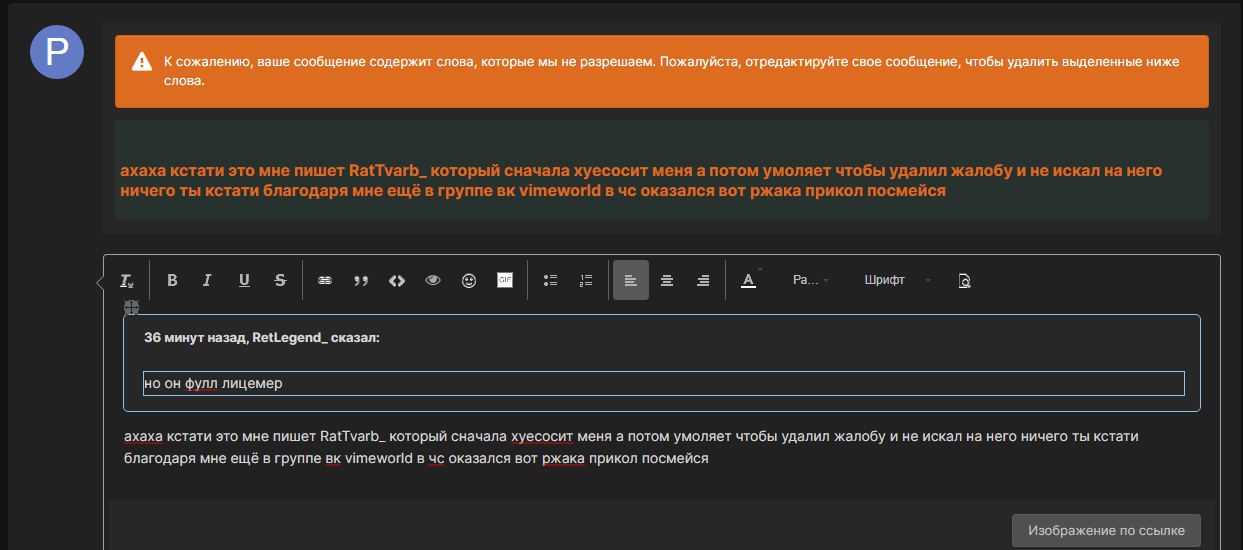Open the Шрифт font dropdown
1243x550 pixels.
(x=897, y=280)
